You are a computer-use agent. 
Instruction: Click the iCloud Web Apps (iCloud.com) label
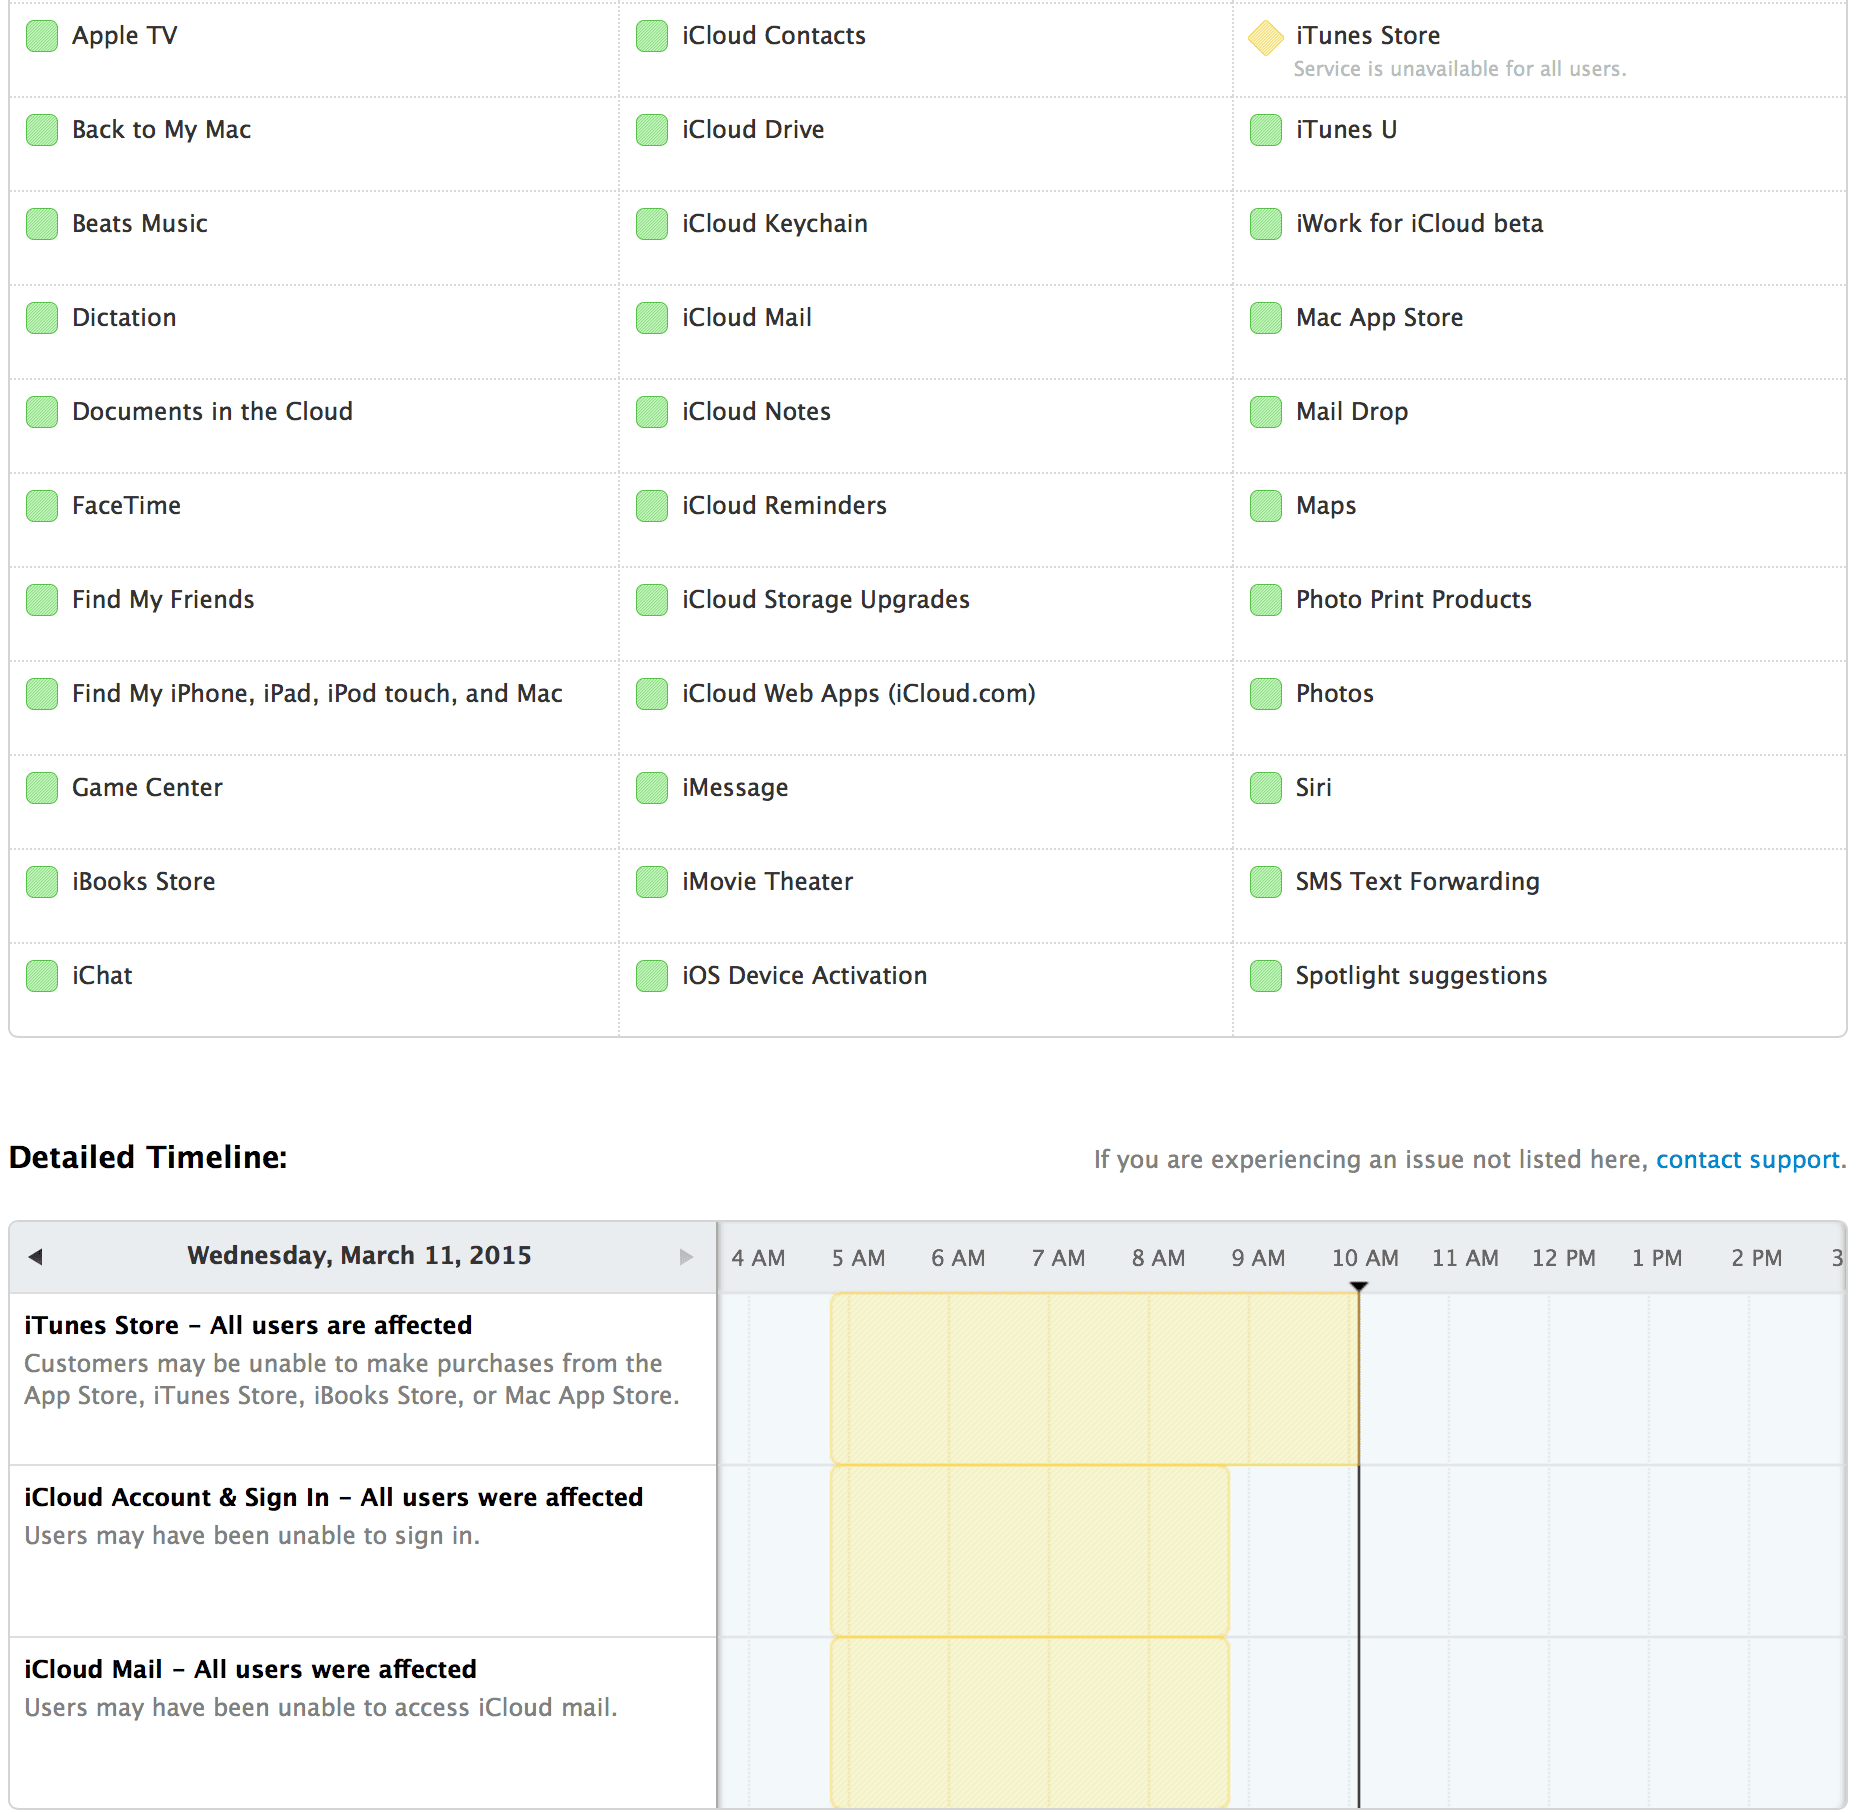[859, 694]
